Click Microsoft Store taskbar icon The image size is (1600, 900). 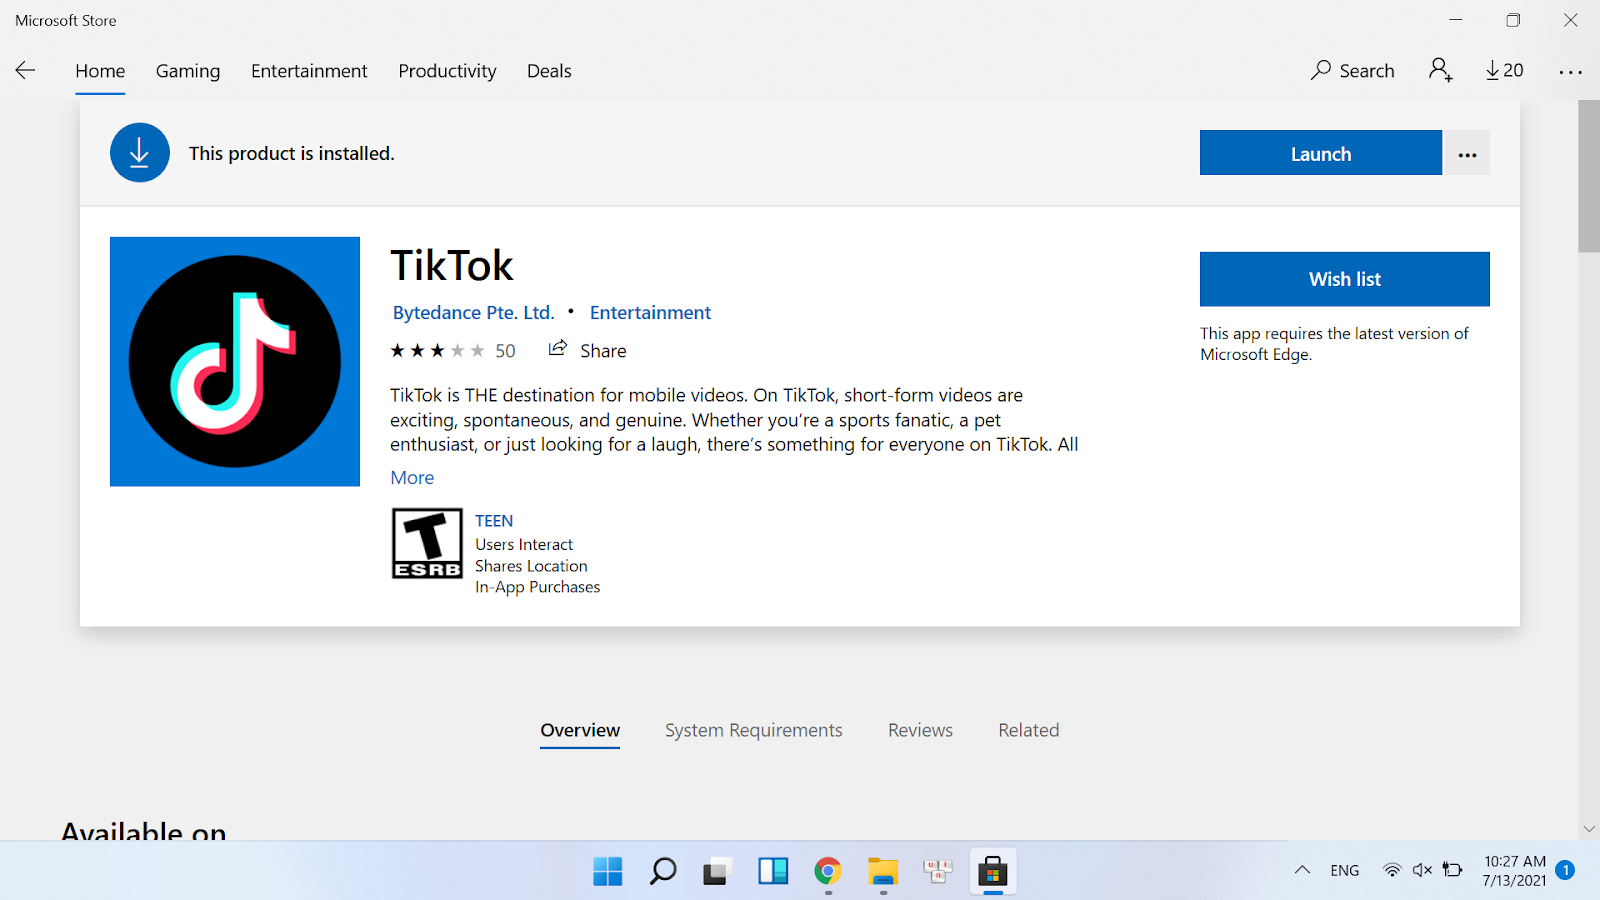click(x=992, y=871)
